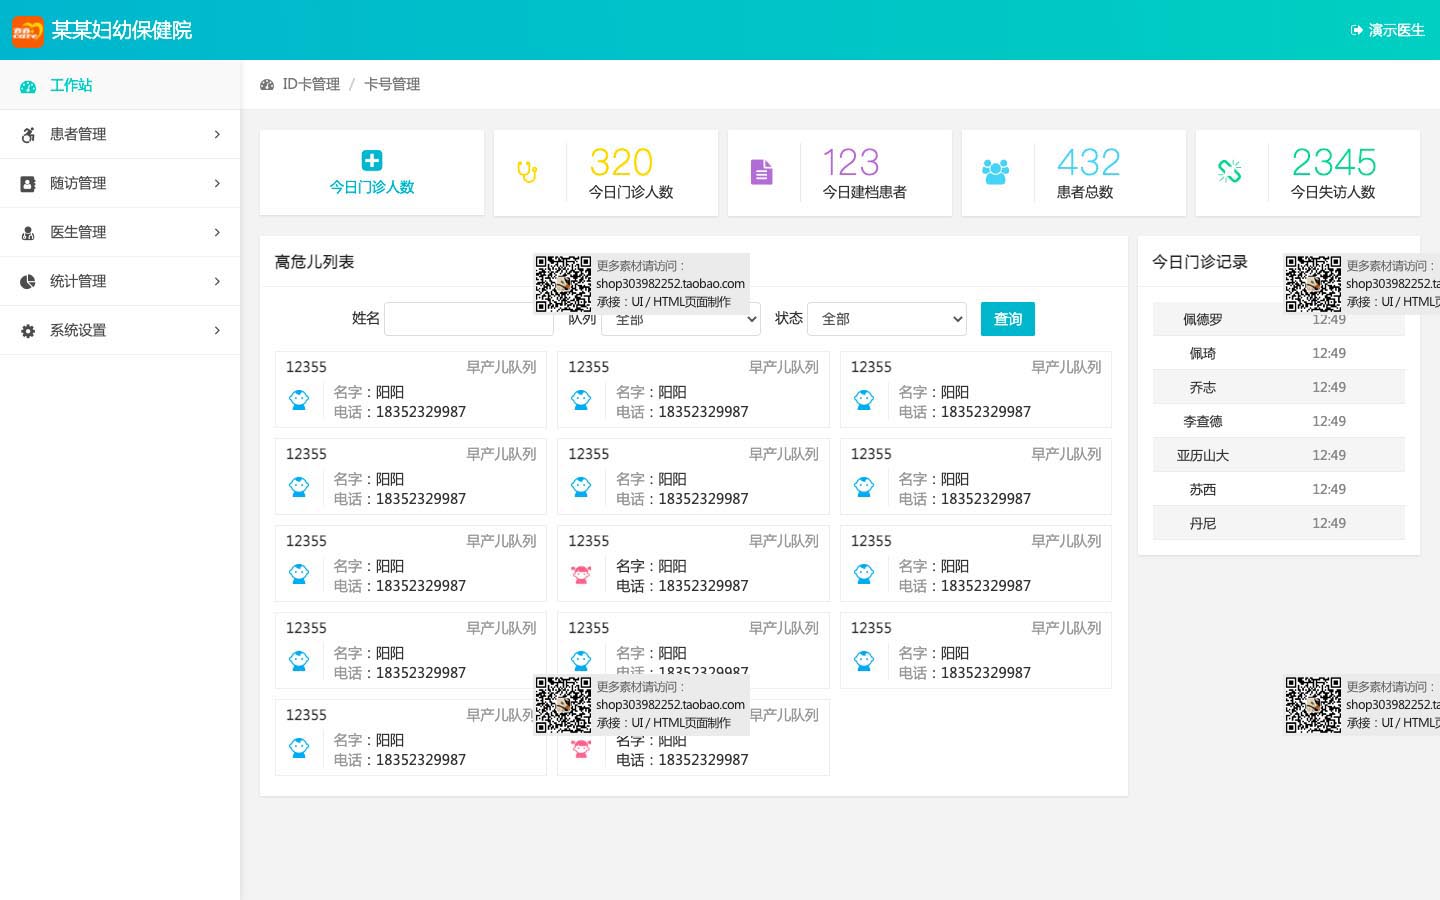
Task: Click the hospital logo icon in header
Action: [28, 31]
